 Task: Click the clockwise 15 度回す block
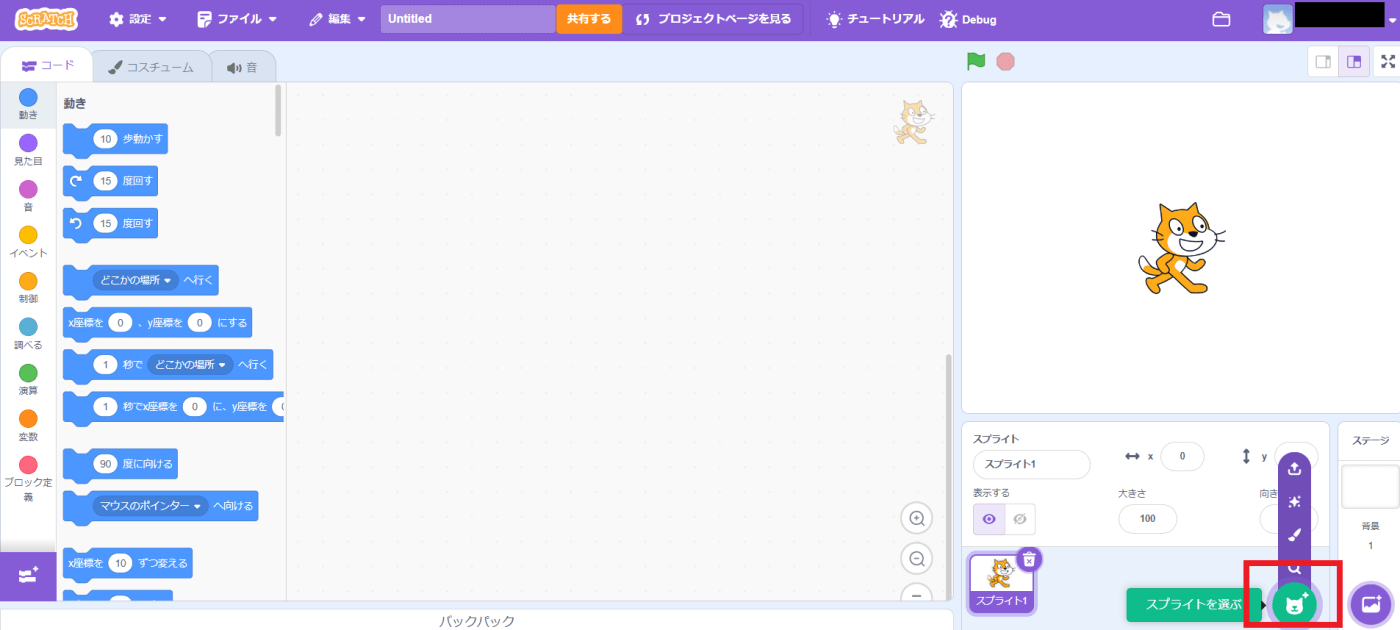[x=110, y=182]
